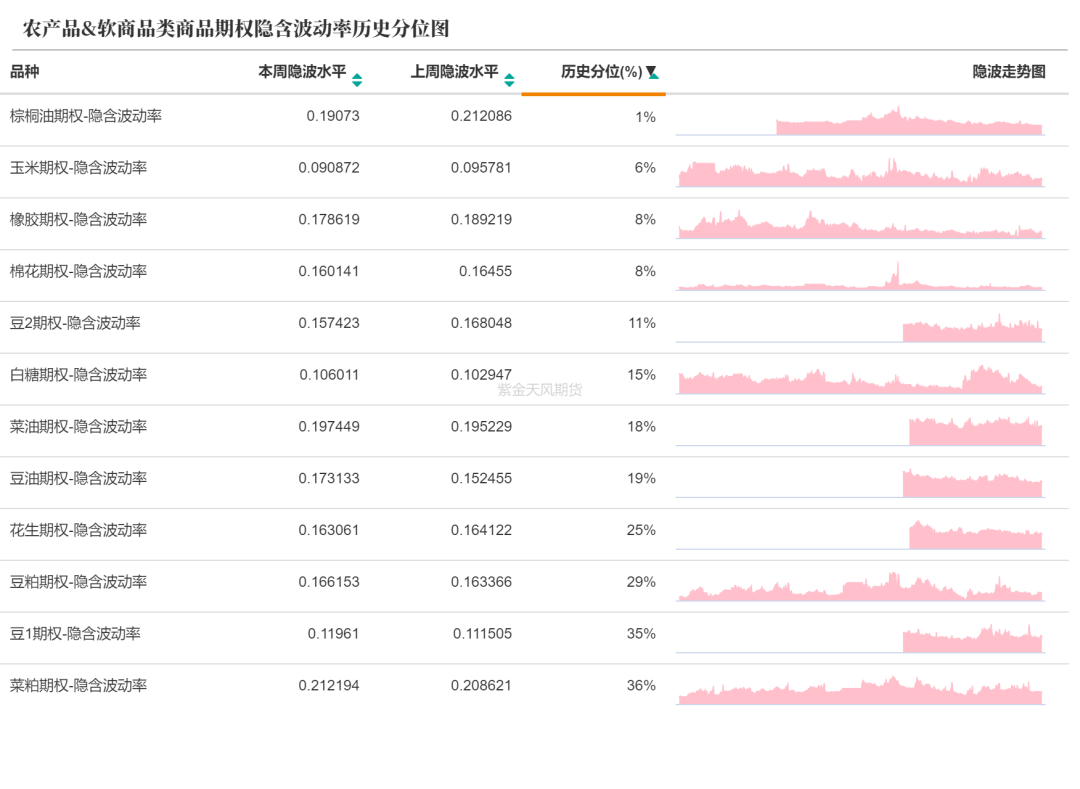
Task: Click the 19% percentile for 豆油期权
Action: (x=641, y=478)
